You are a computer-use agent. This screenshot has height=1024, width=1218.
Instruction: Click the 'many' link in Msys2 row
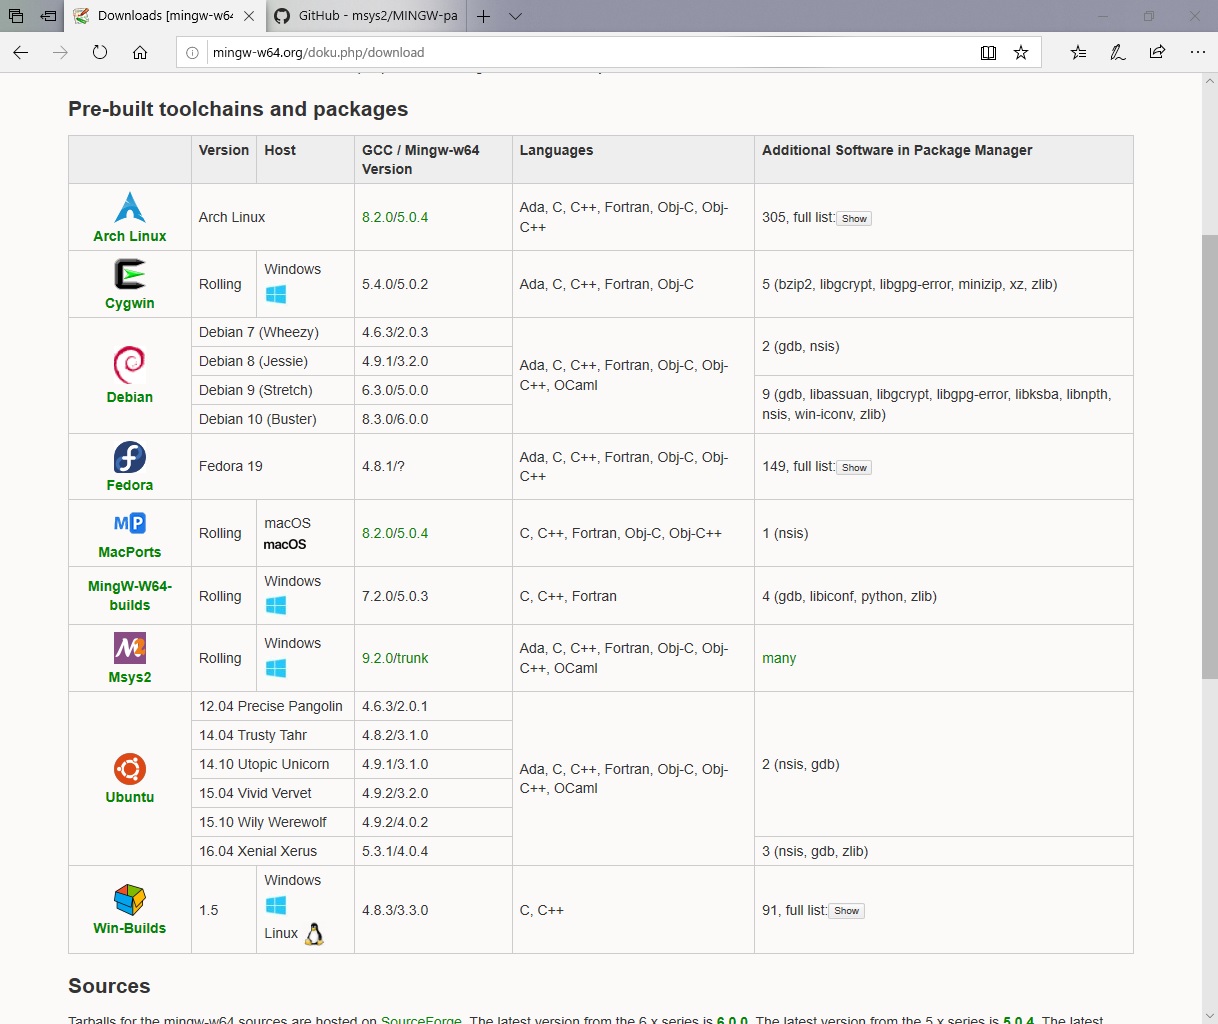[779, 658]
